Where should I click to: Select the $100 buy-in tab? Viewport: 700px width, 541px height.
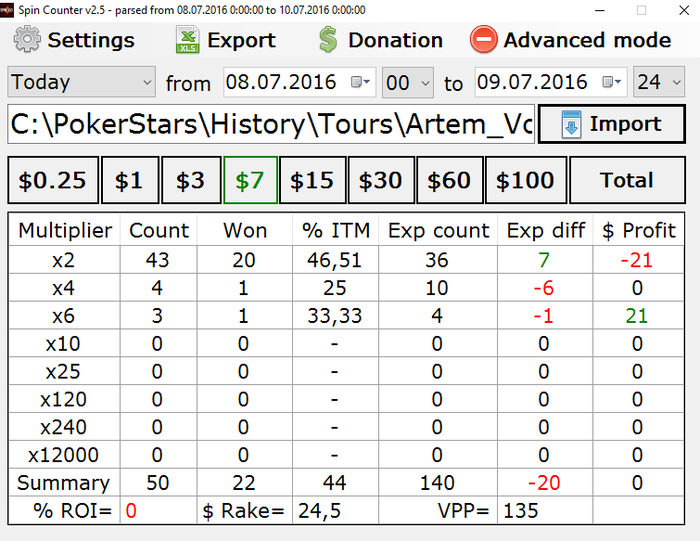(525, 180)
